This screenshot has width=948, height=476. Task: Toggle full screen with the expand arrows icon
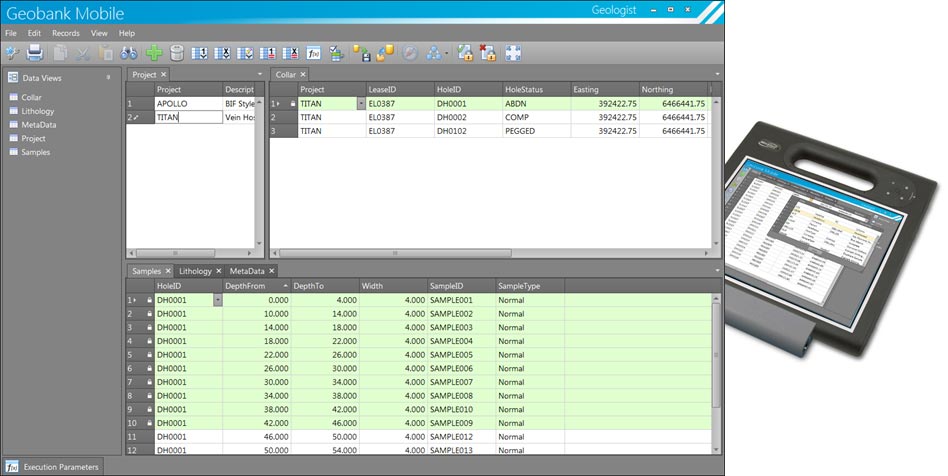513,53
